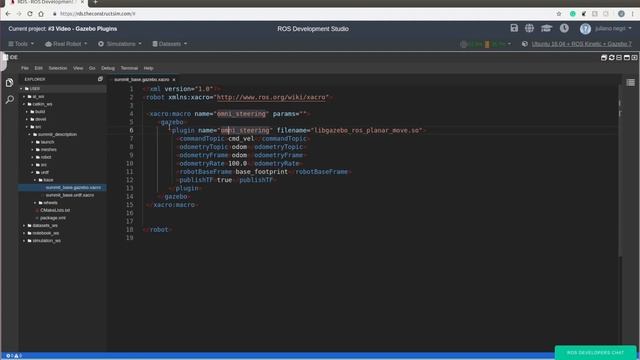Open the Edit menu
This screenshot has width=640, height=360.
38,68
